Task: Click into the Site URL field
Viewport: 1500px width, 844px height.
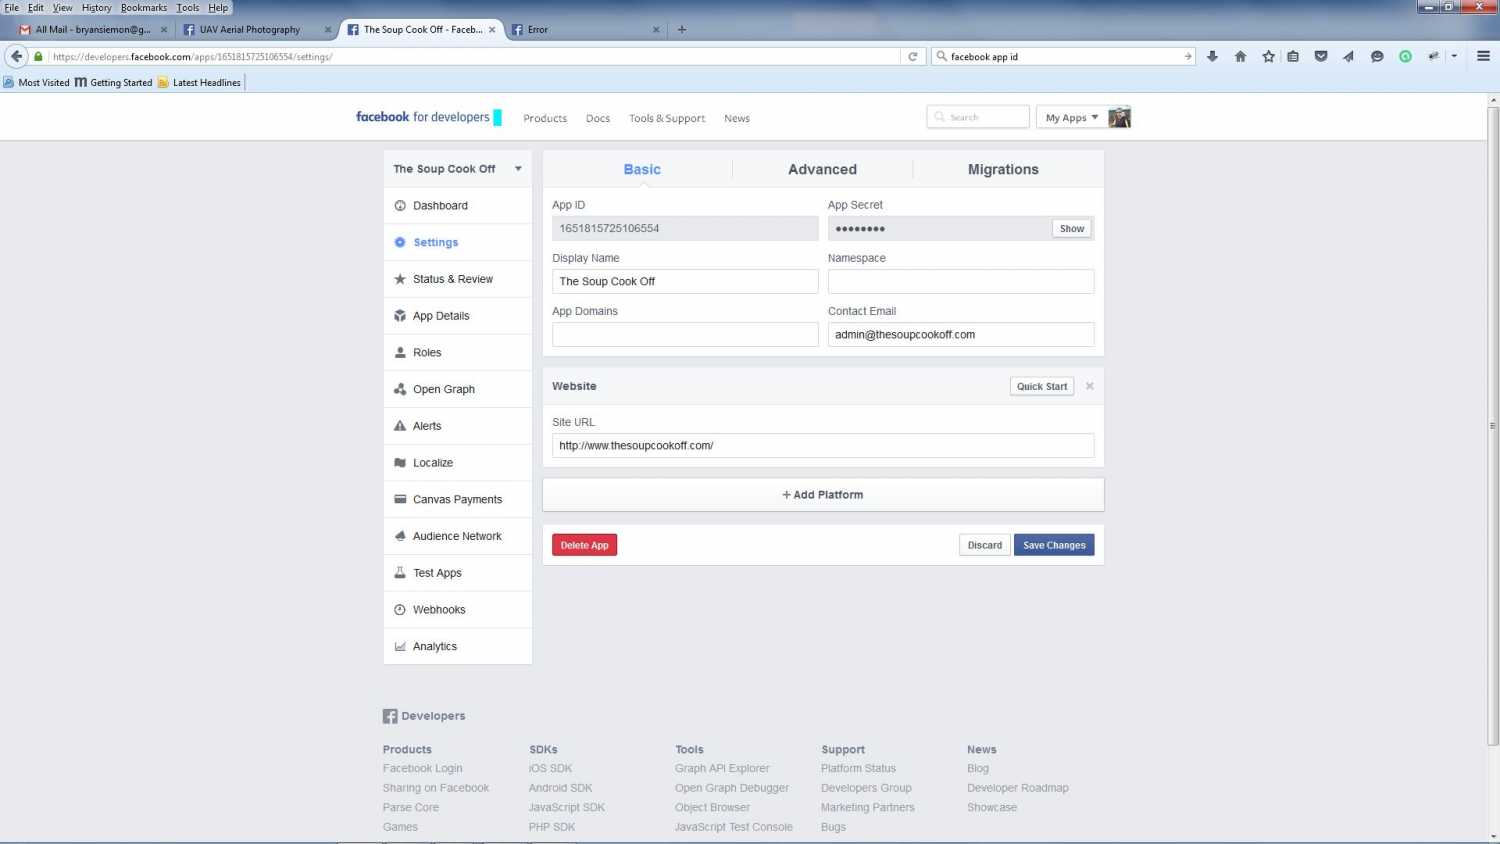Action: click(x=823, y=445)
